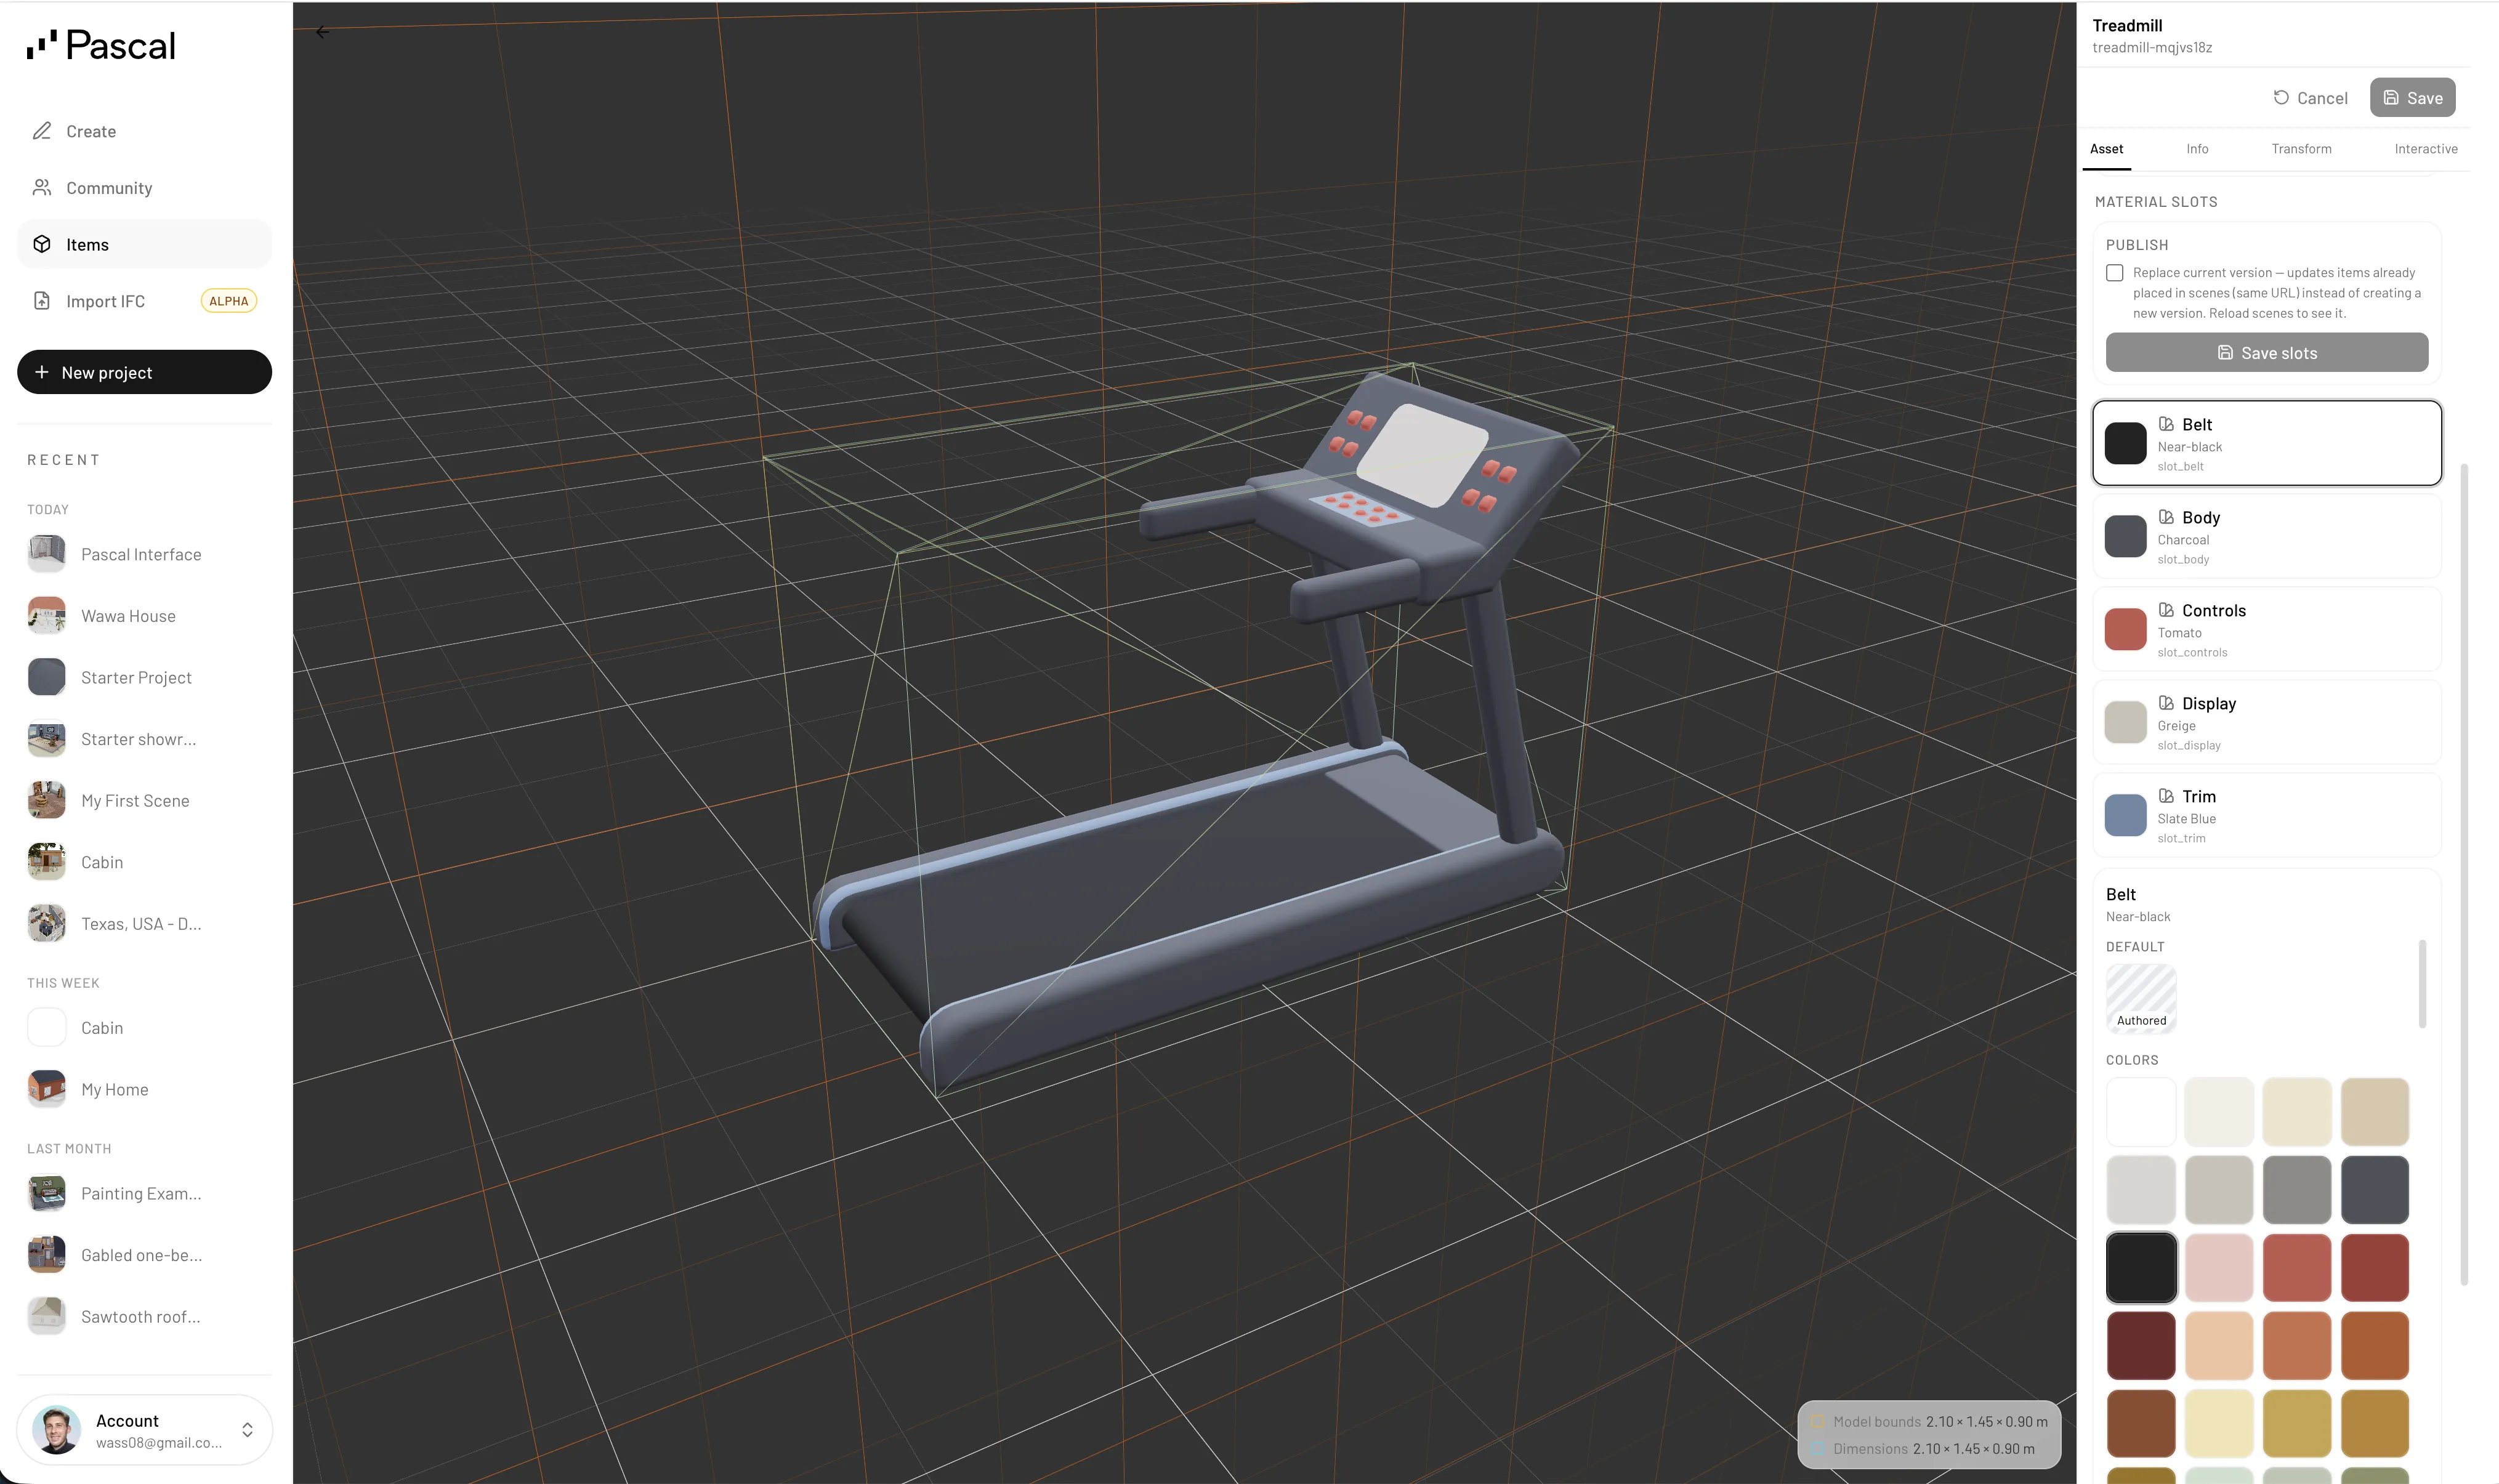Pick the cream color in the first palette row
The width and height of the screenshot is (2499, 1484).
click(x=2297, y=1111)
